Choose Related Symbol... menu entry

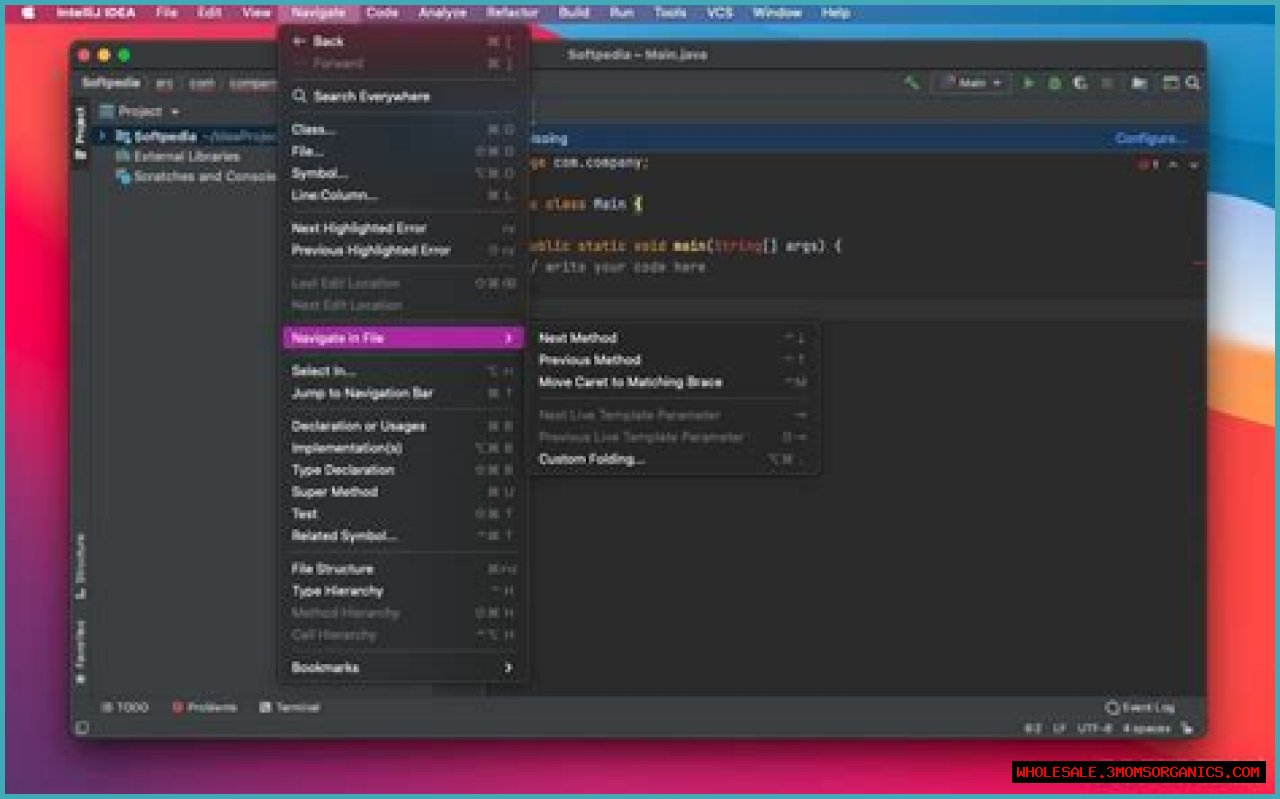click(403, 536)
